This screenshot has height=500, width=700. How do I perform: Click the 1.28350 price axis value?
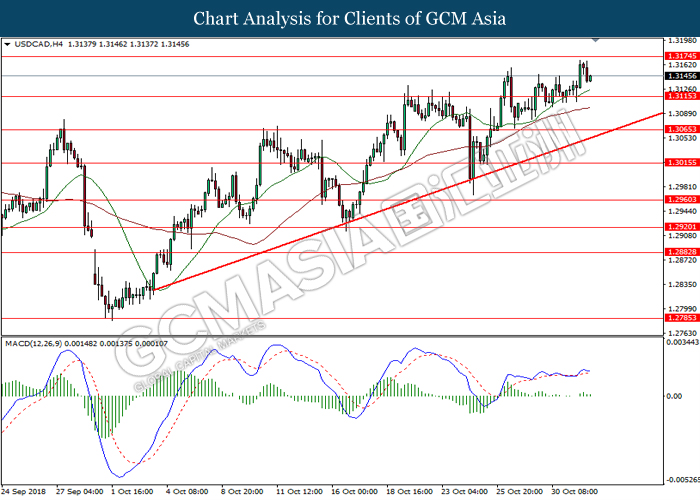click(x=682, y=284)
